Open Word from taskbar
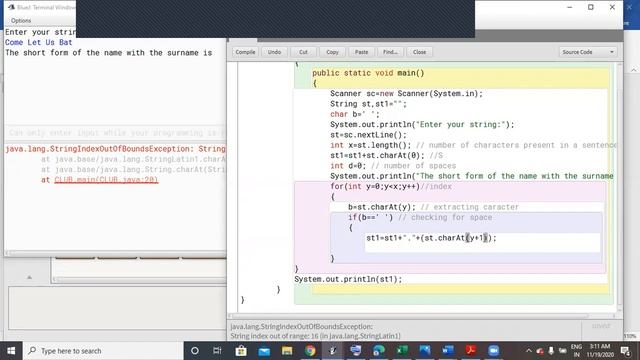 pyautogui.click(x=448, y=351)
